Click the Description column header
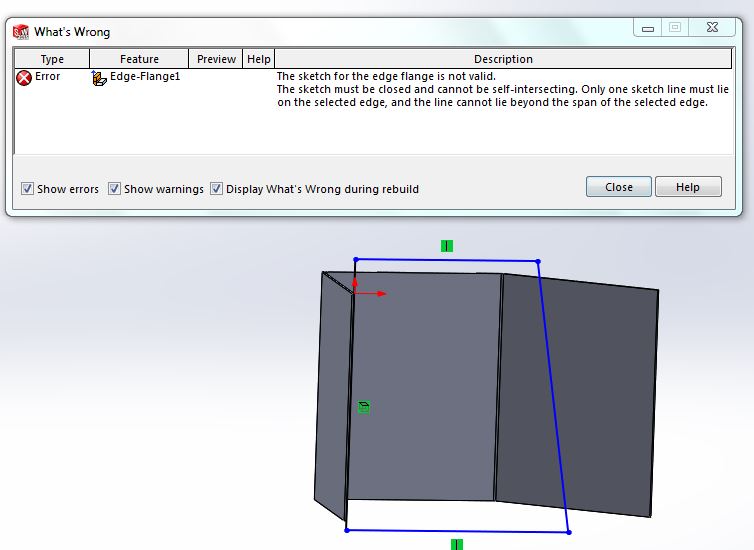This screenshot has height=550, width=754. [503, 59]
